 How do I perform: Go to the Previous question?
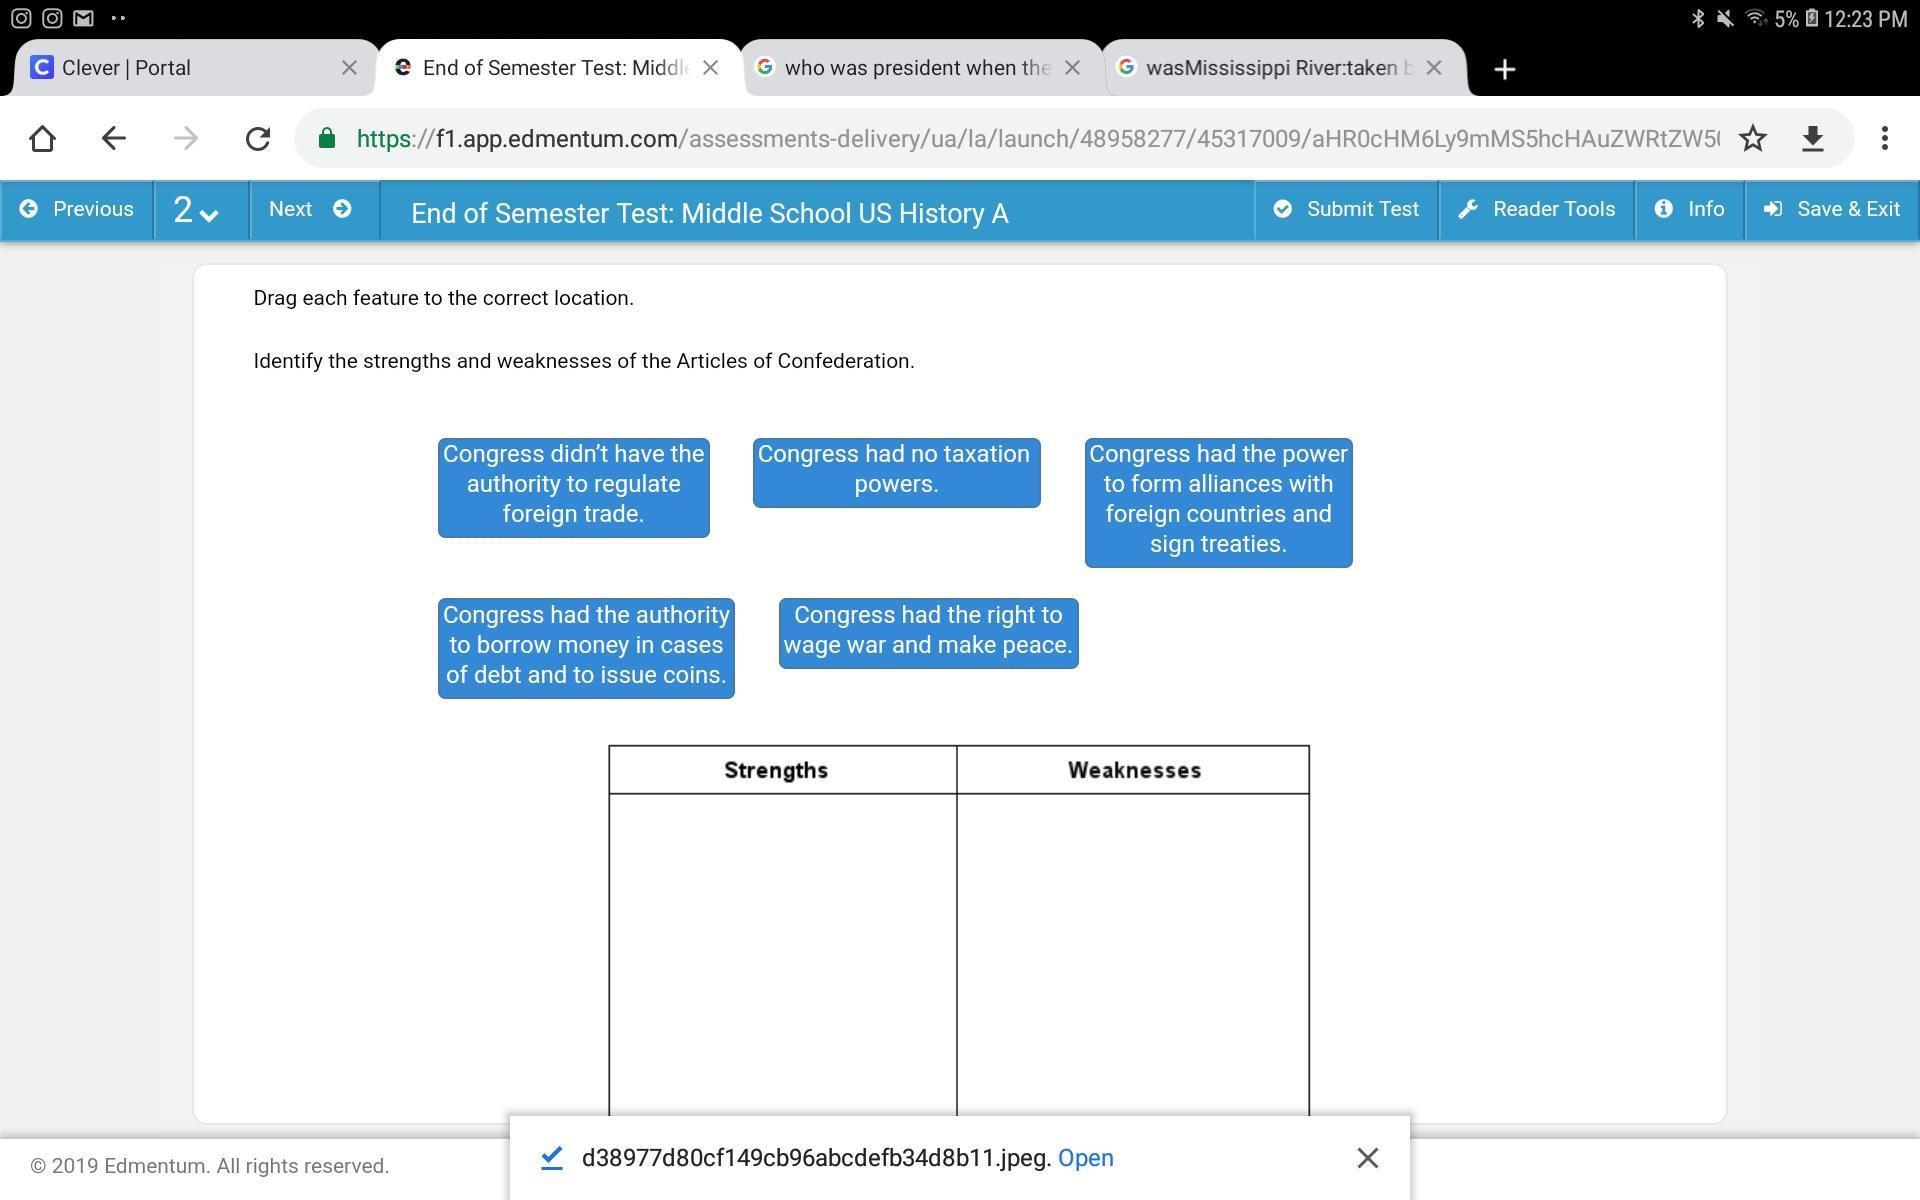click(77, 210)
